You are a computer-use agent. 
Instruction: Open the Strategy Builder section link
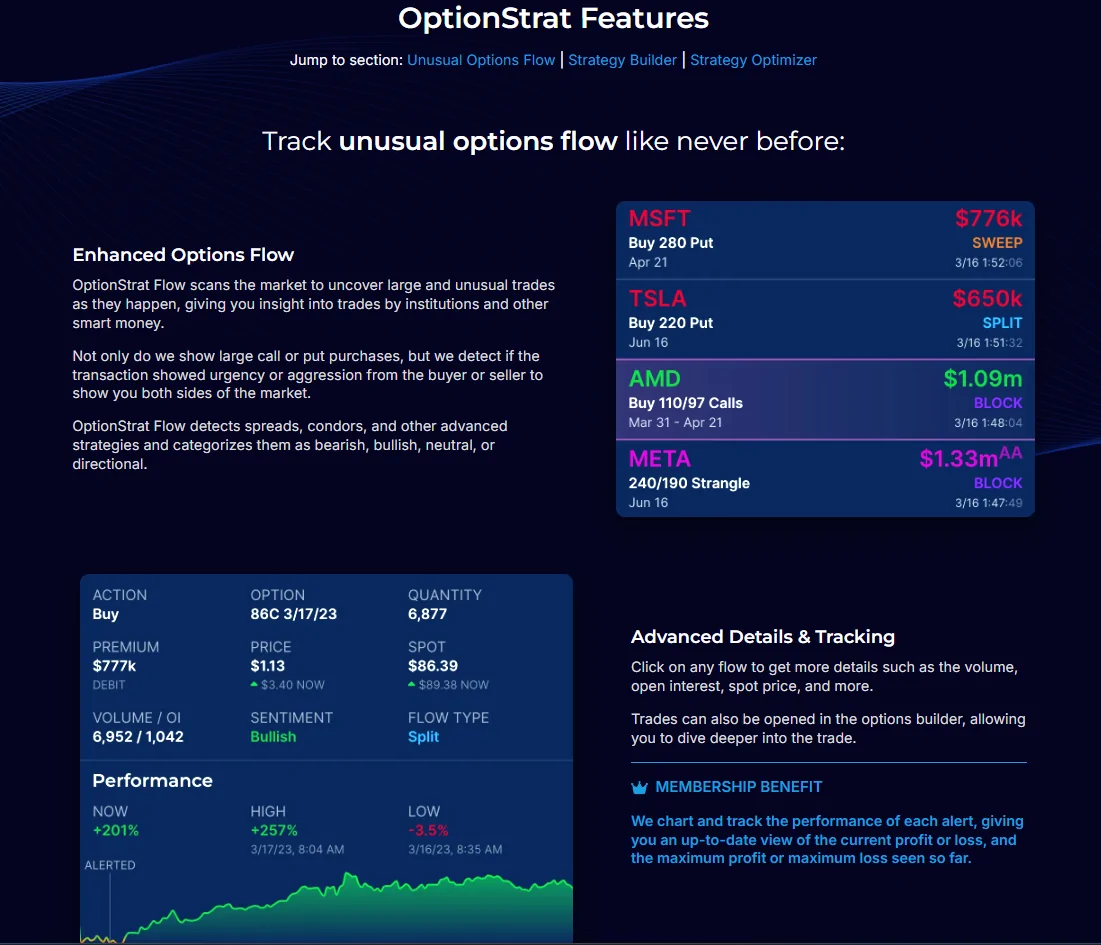point(622,60)
